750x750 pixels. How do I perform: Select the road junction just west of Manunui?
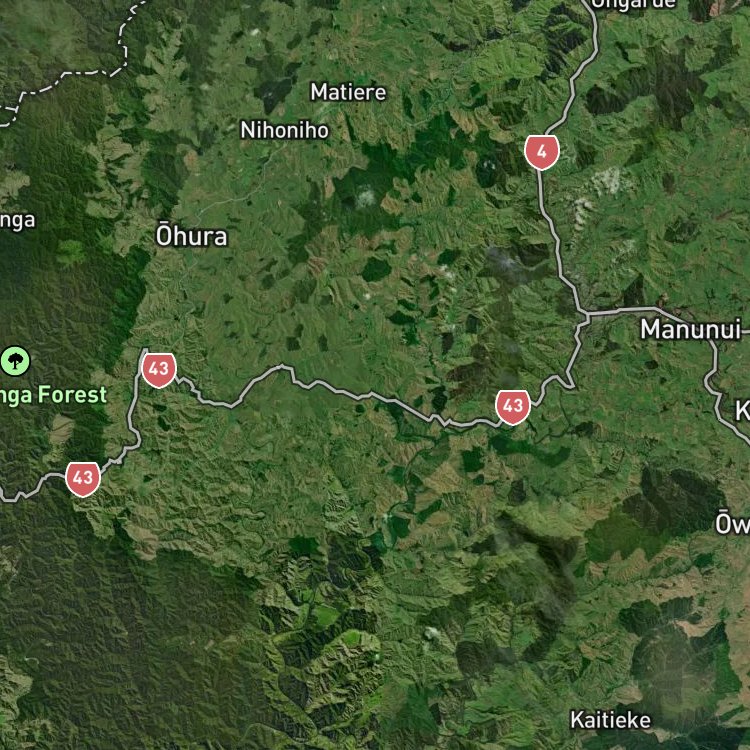pos(586,315)
